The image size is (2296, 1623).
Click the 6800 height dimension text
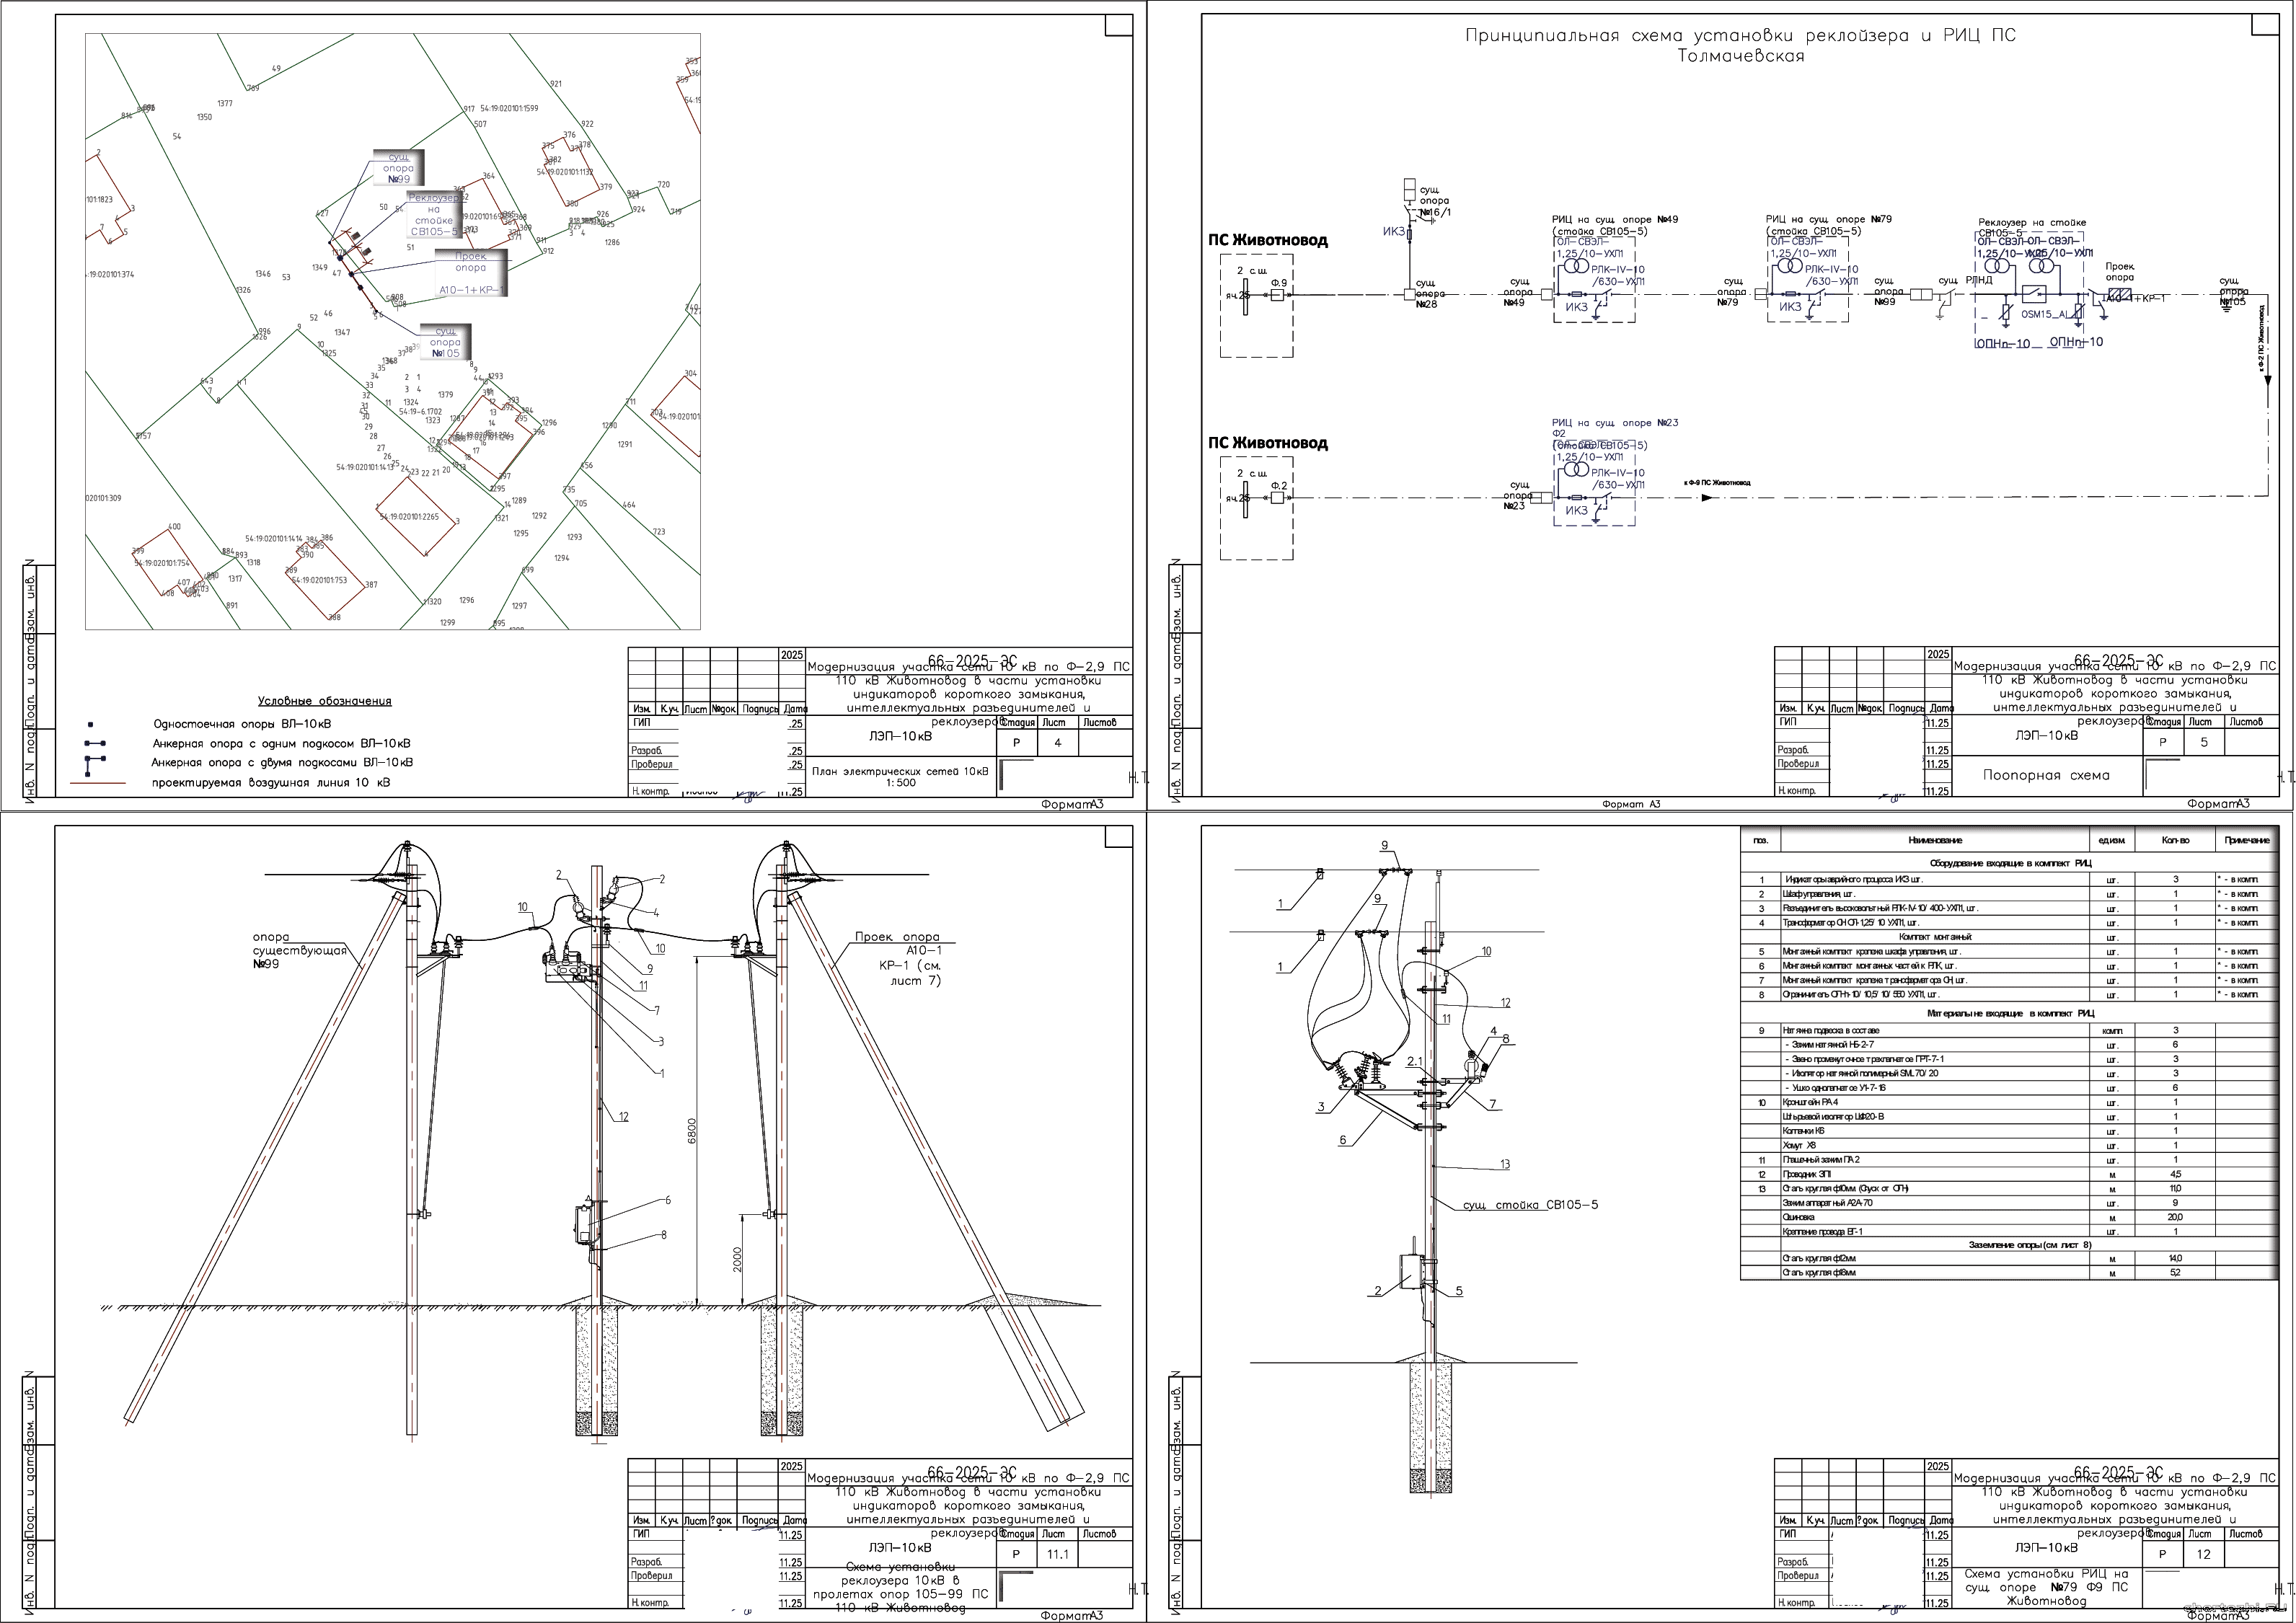coord(692,1130)
